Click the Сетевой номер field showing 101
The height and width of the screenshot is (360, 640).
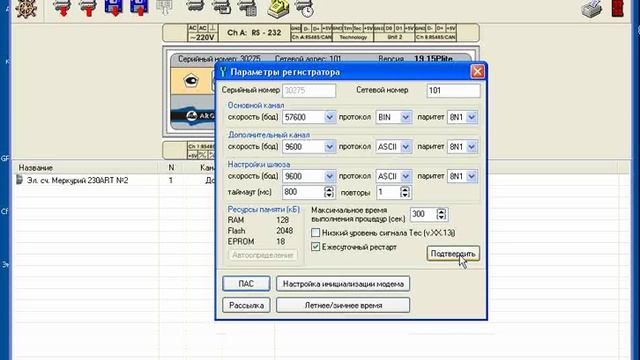[x=453, y=91]
